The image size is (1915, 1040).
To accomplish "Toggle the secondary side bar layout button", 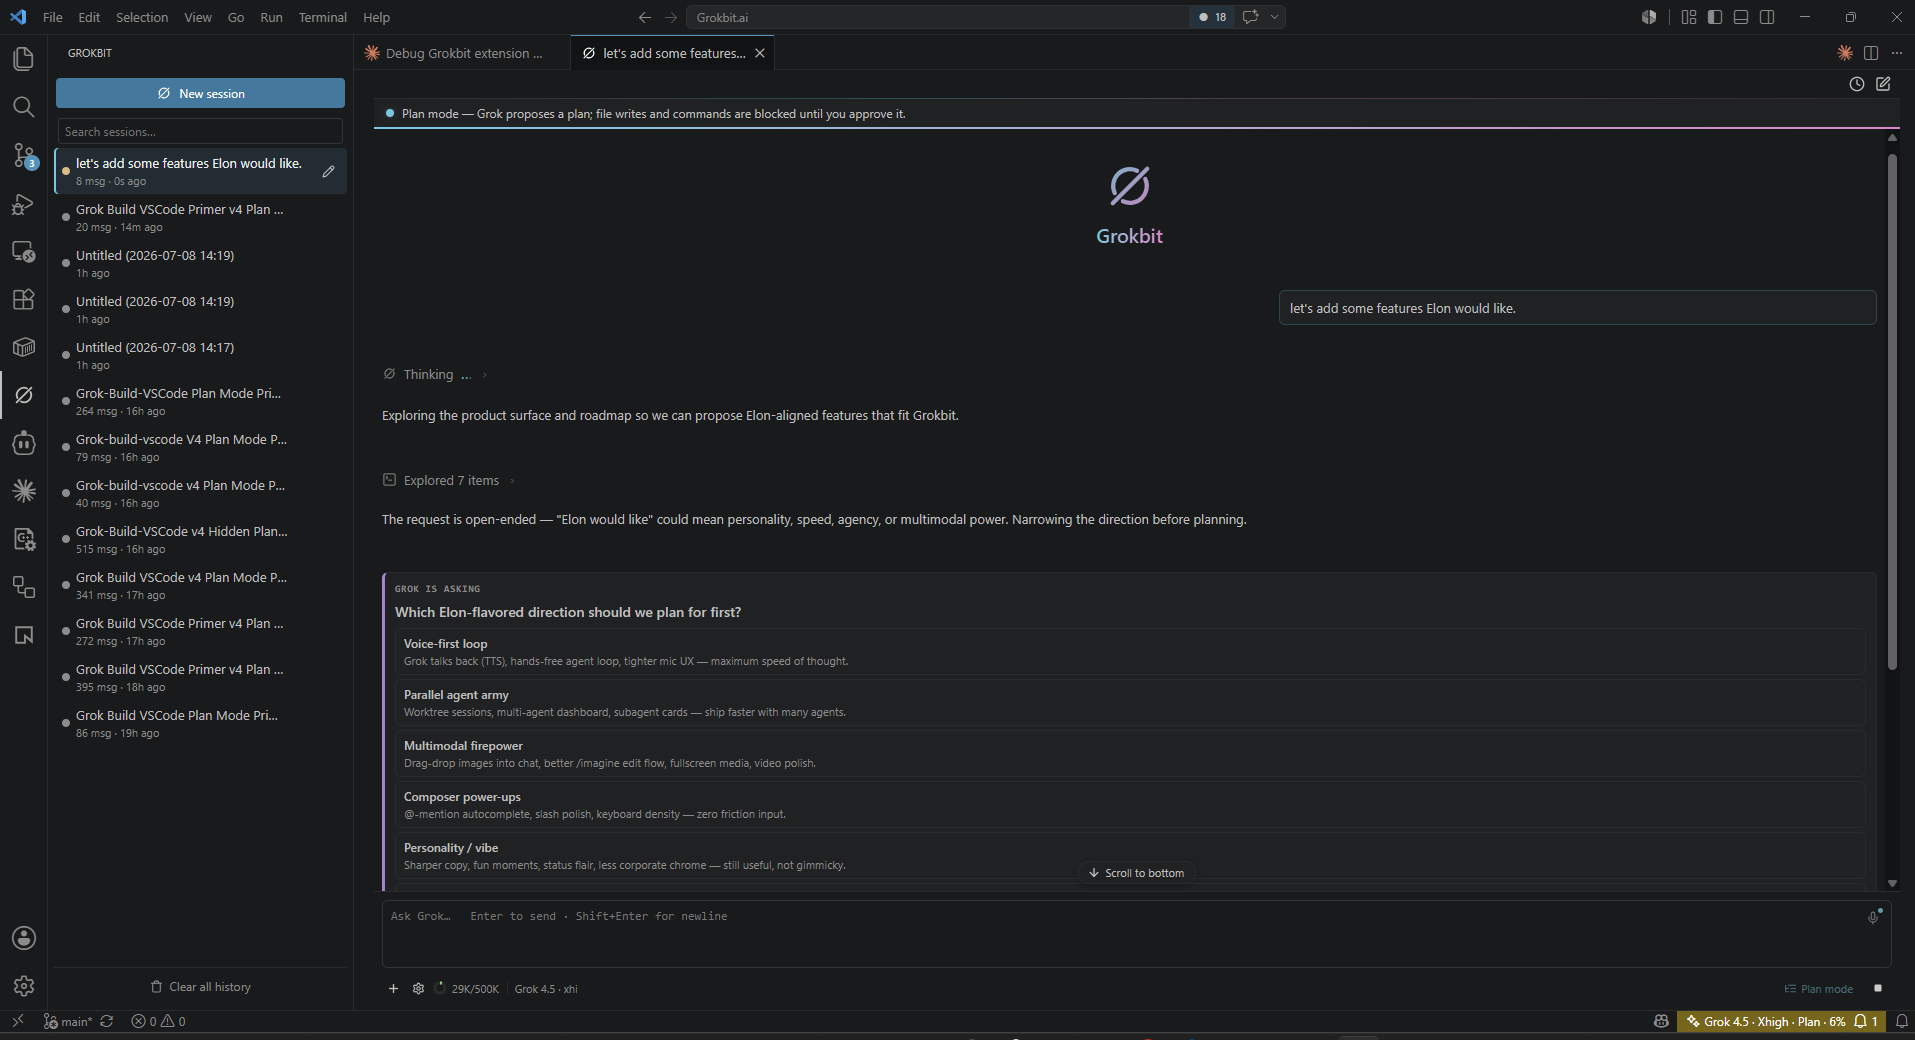I will 1767,17.
